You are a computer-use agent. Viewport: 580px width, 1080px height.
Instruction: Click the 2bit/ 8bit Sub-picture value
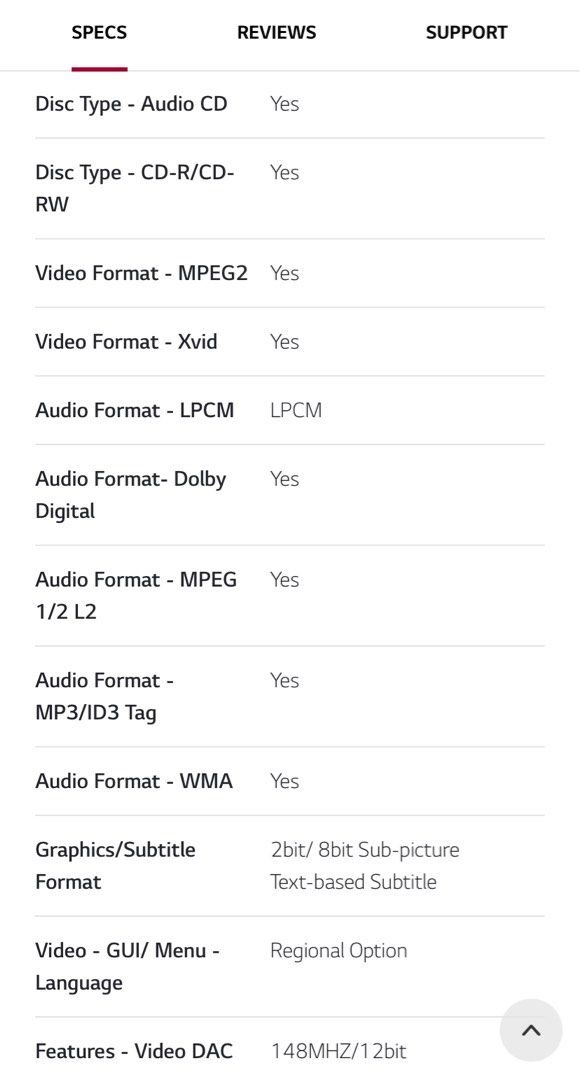coord(364,850)
